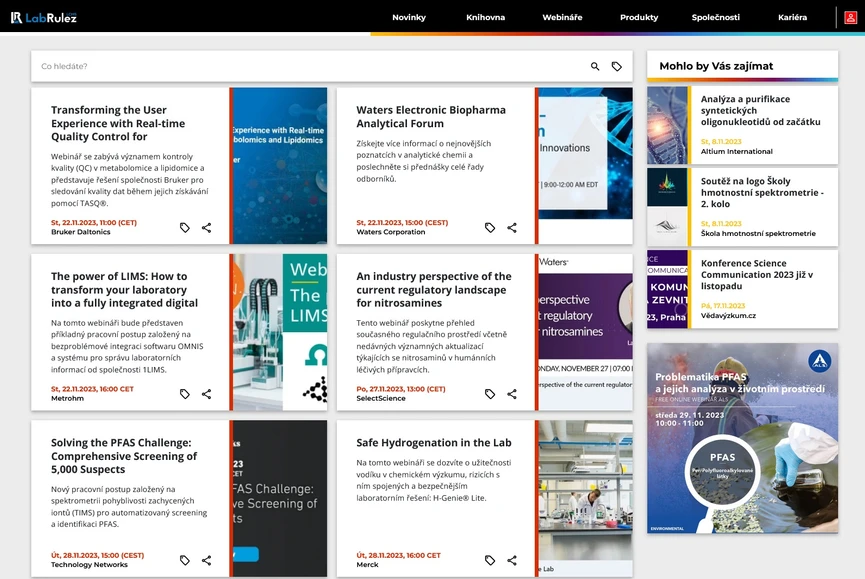Open 'Transforming the User Experience' webinar title
This screenshot has height=579, width=865.
(x=118, y=124)
